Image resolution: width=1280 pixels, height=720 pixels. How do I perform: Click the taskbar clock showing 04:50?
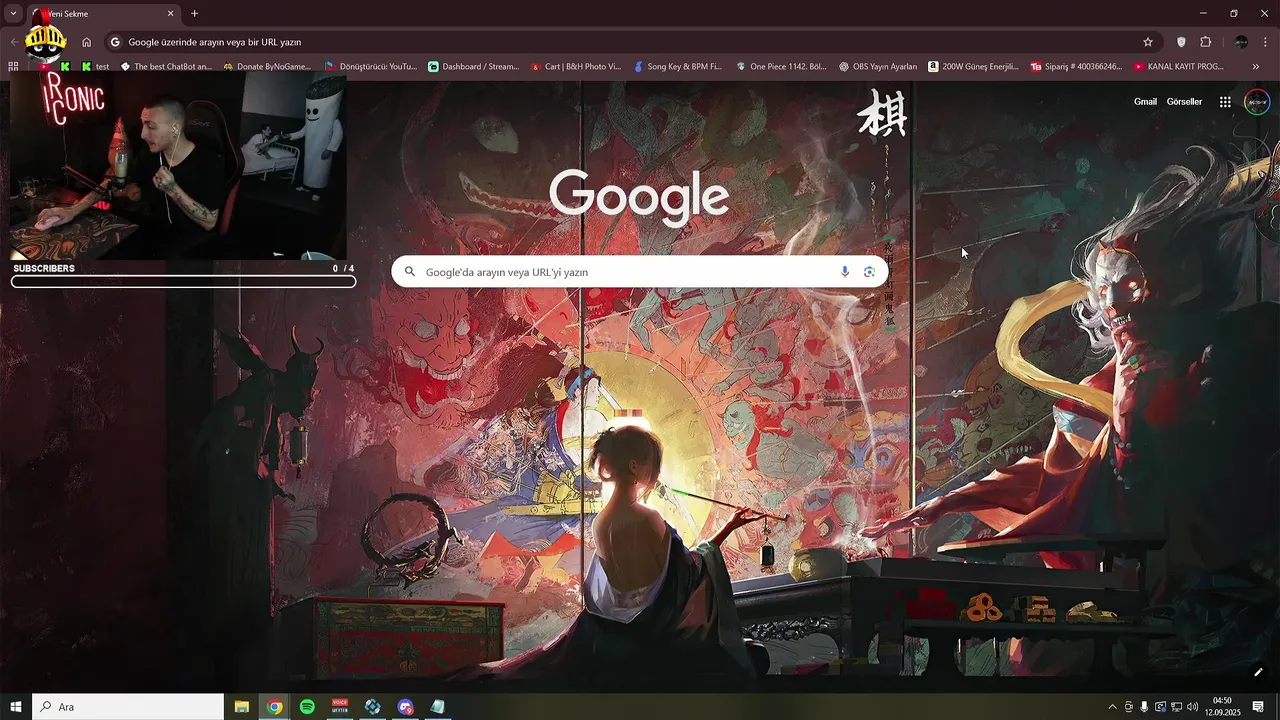click(1222, 707)
